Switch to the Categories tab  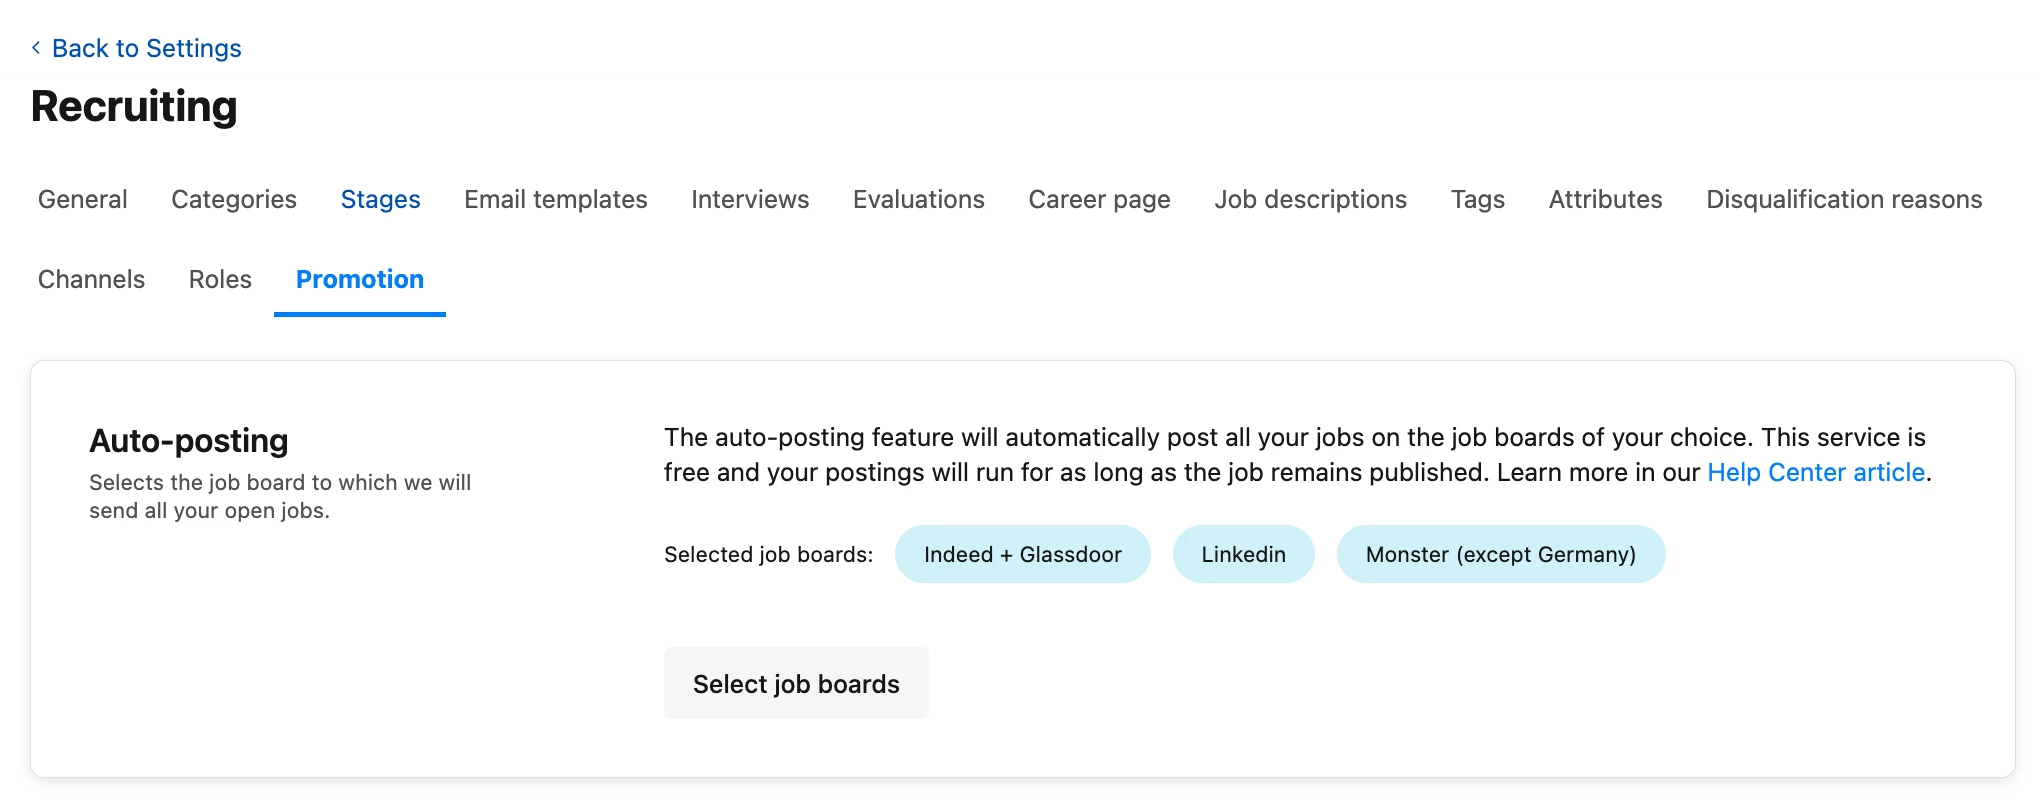234,199
